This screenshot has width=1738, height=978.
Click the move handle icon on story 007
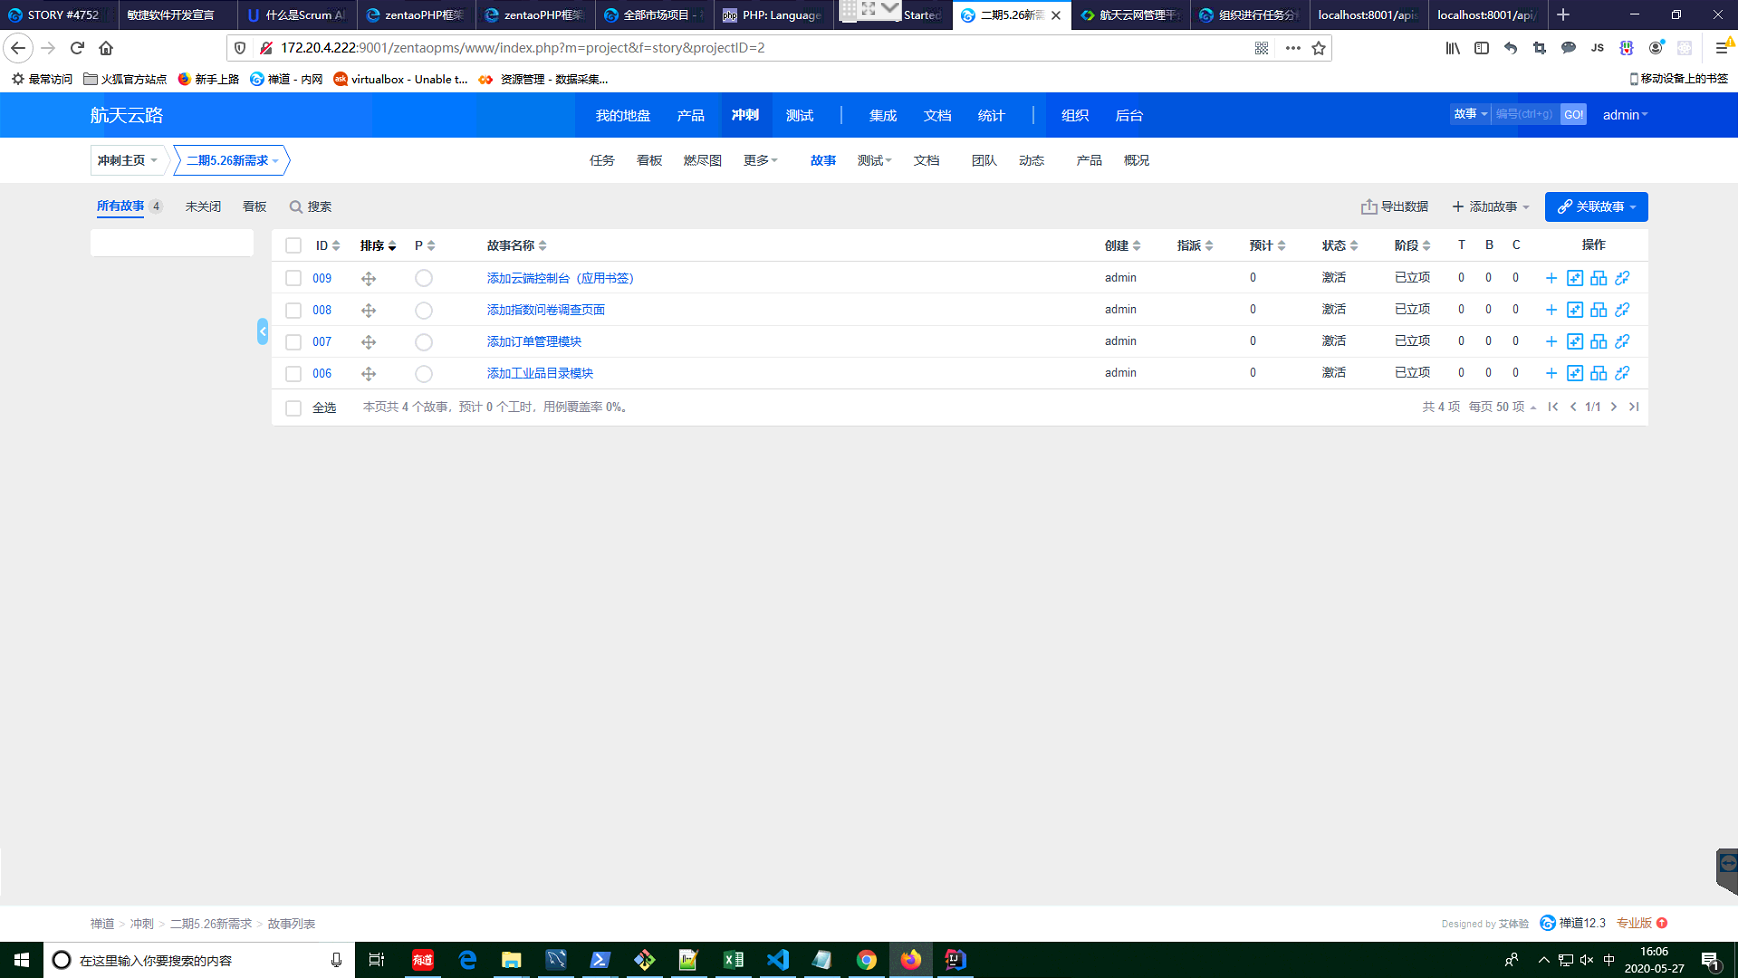coord(369,342)
